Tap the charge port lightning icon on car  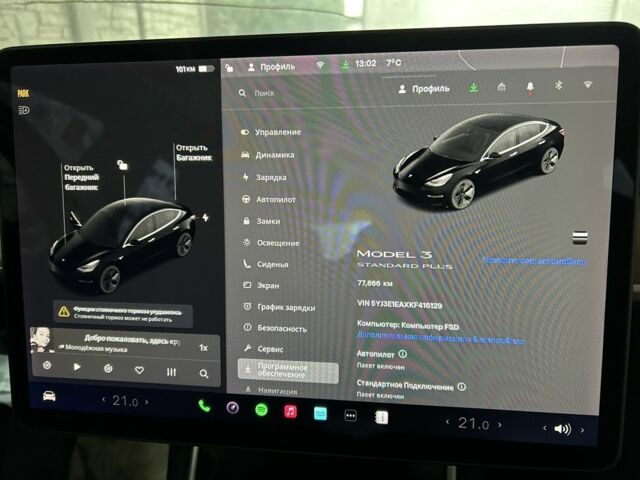tap(206, 217)
